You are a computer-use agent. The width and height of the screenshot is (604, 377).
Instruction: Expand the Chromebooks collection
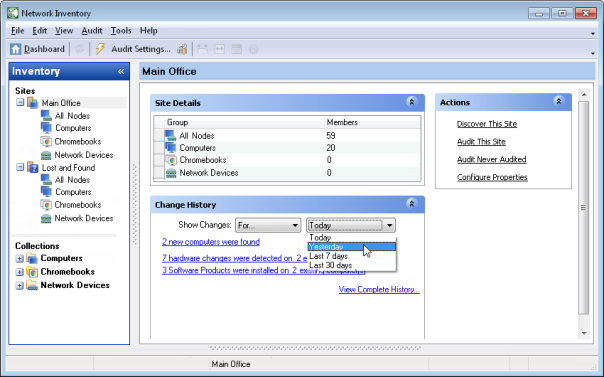[x=19, y=272]
